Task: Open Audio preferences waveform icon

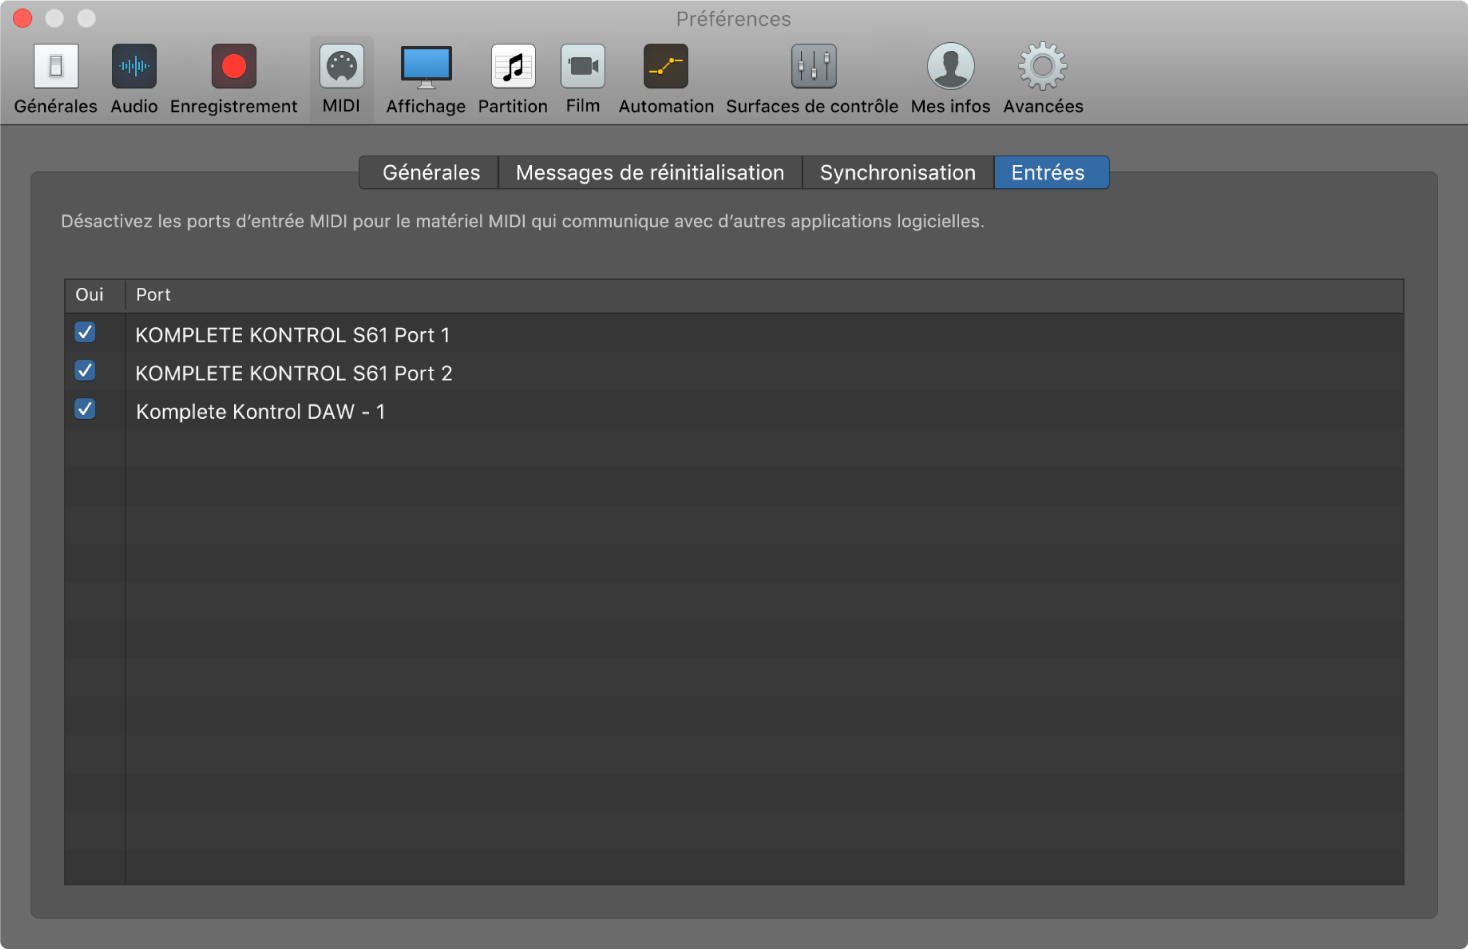Action: click(x=134, y=67)
